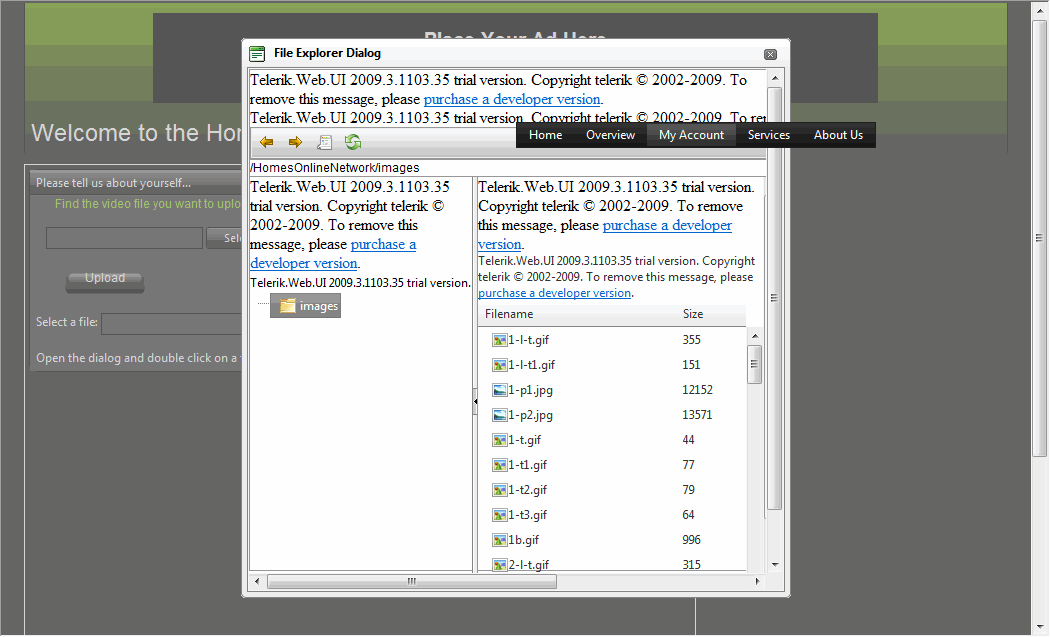The height and width of the screenshot is (637, 1050).
Task: Click the dialog horizontal scrollbar left arrow
Action: coord(257,581)
